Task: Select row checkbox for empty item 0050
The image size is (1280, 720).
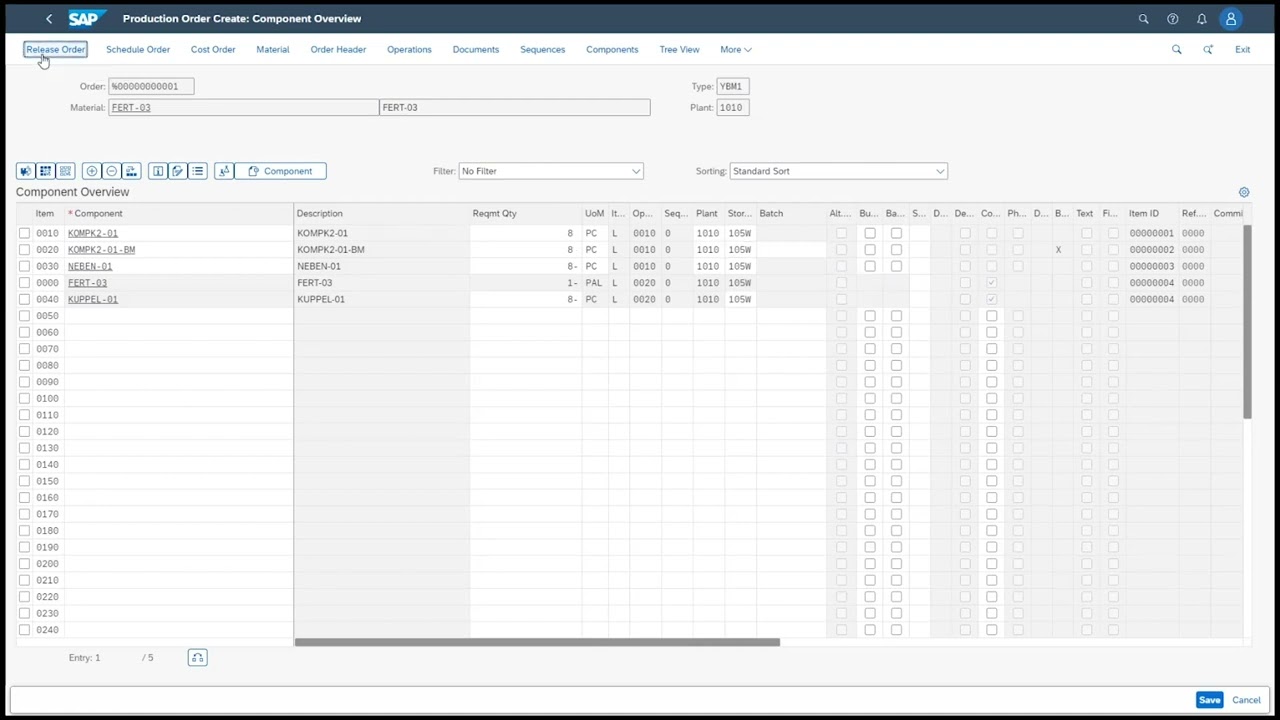Action: click(x=24, y=316)
